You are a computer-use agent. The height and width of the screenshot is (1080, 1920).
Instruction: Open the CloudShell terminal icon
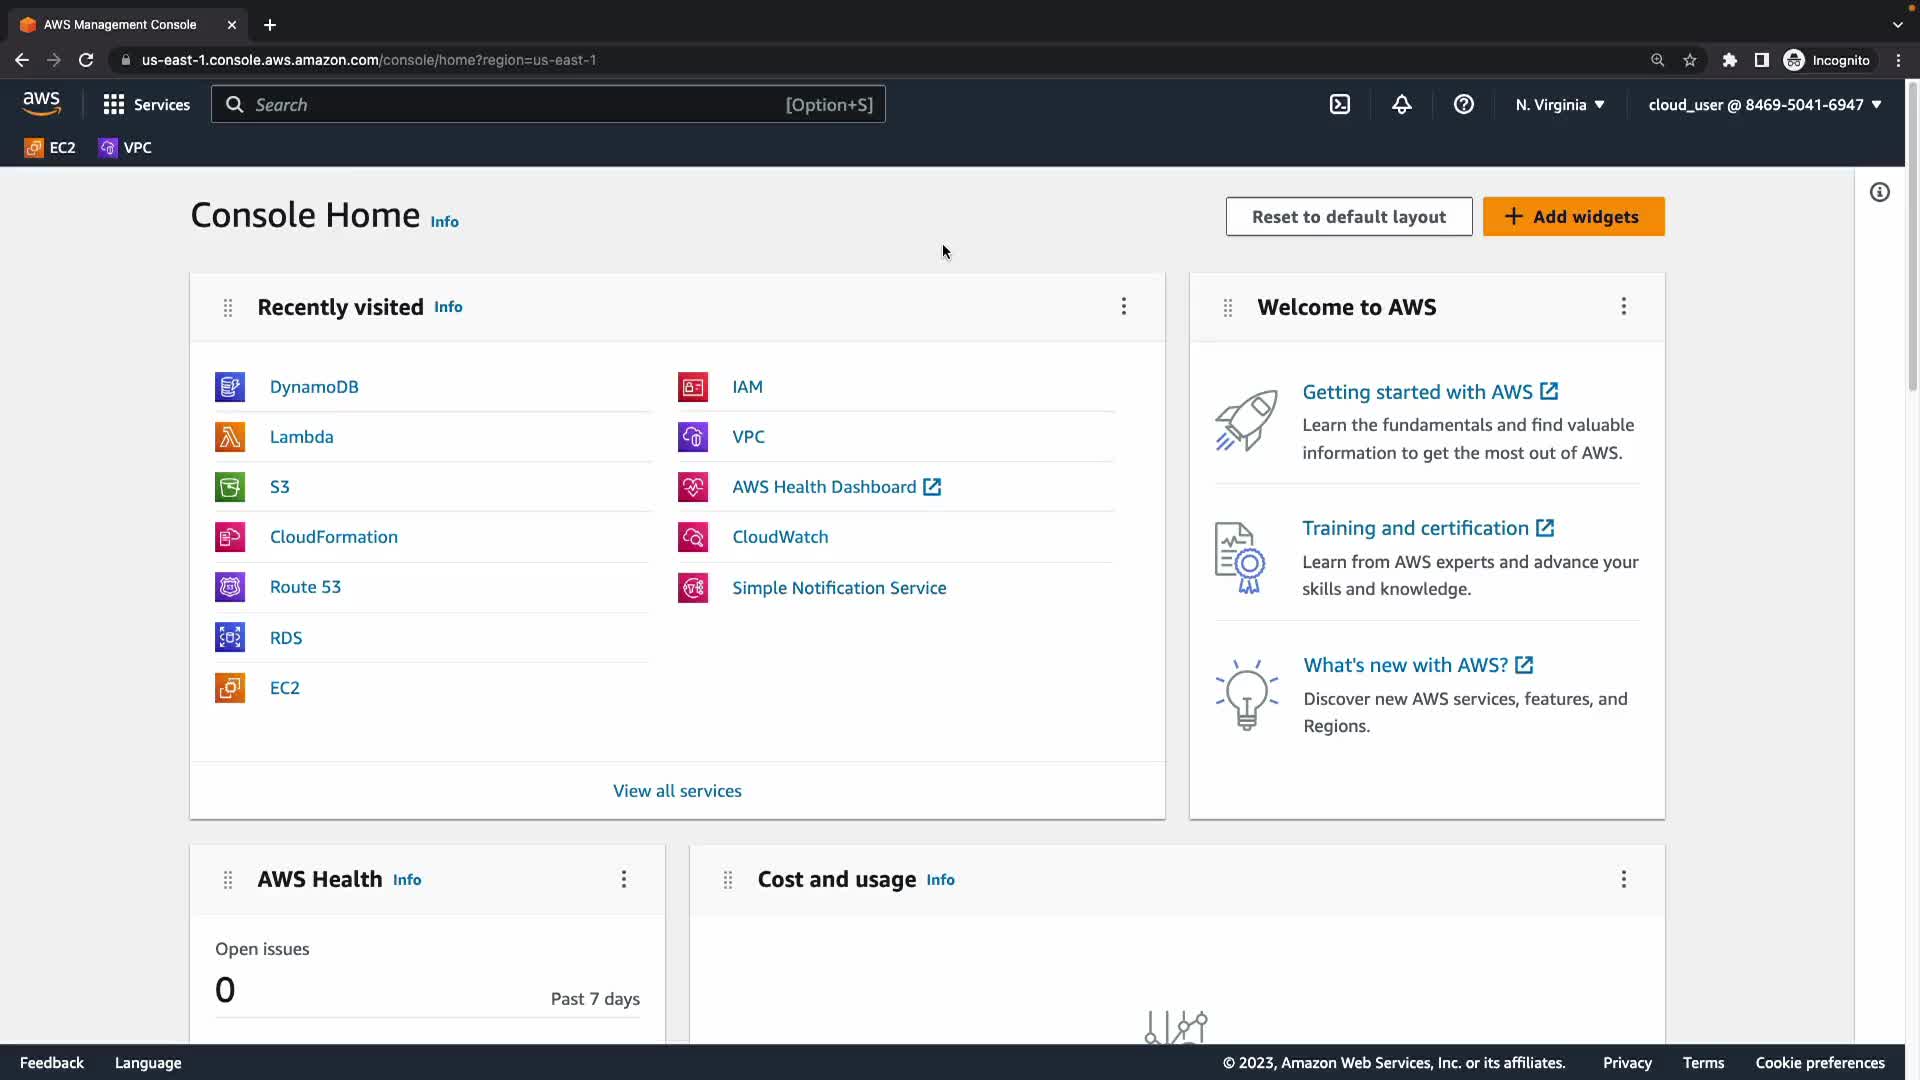pos(1340,104)
